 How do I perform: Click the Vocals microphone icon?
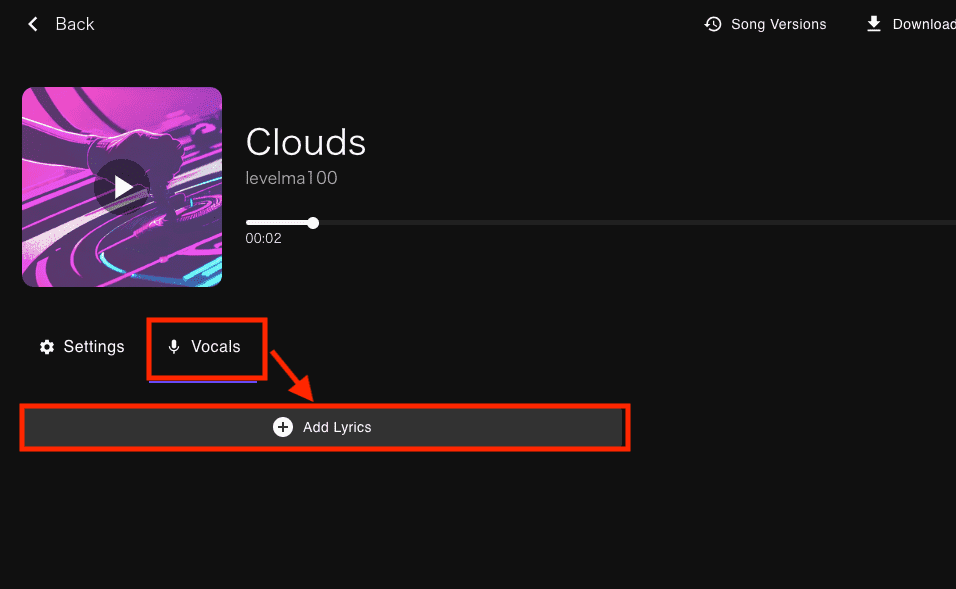pyautogui.click(x=174, y=347)
